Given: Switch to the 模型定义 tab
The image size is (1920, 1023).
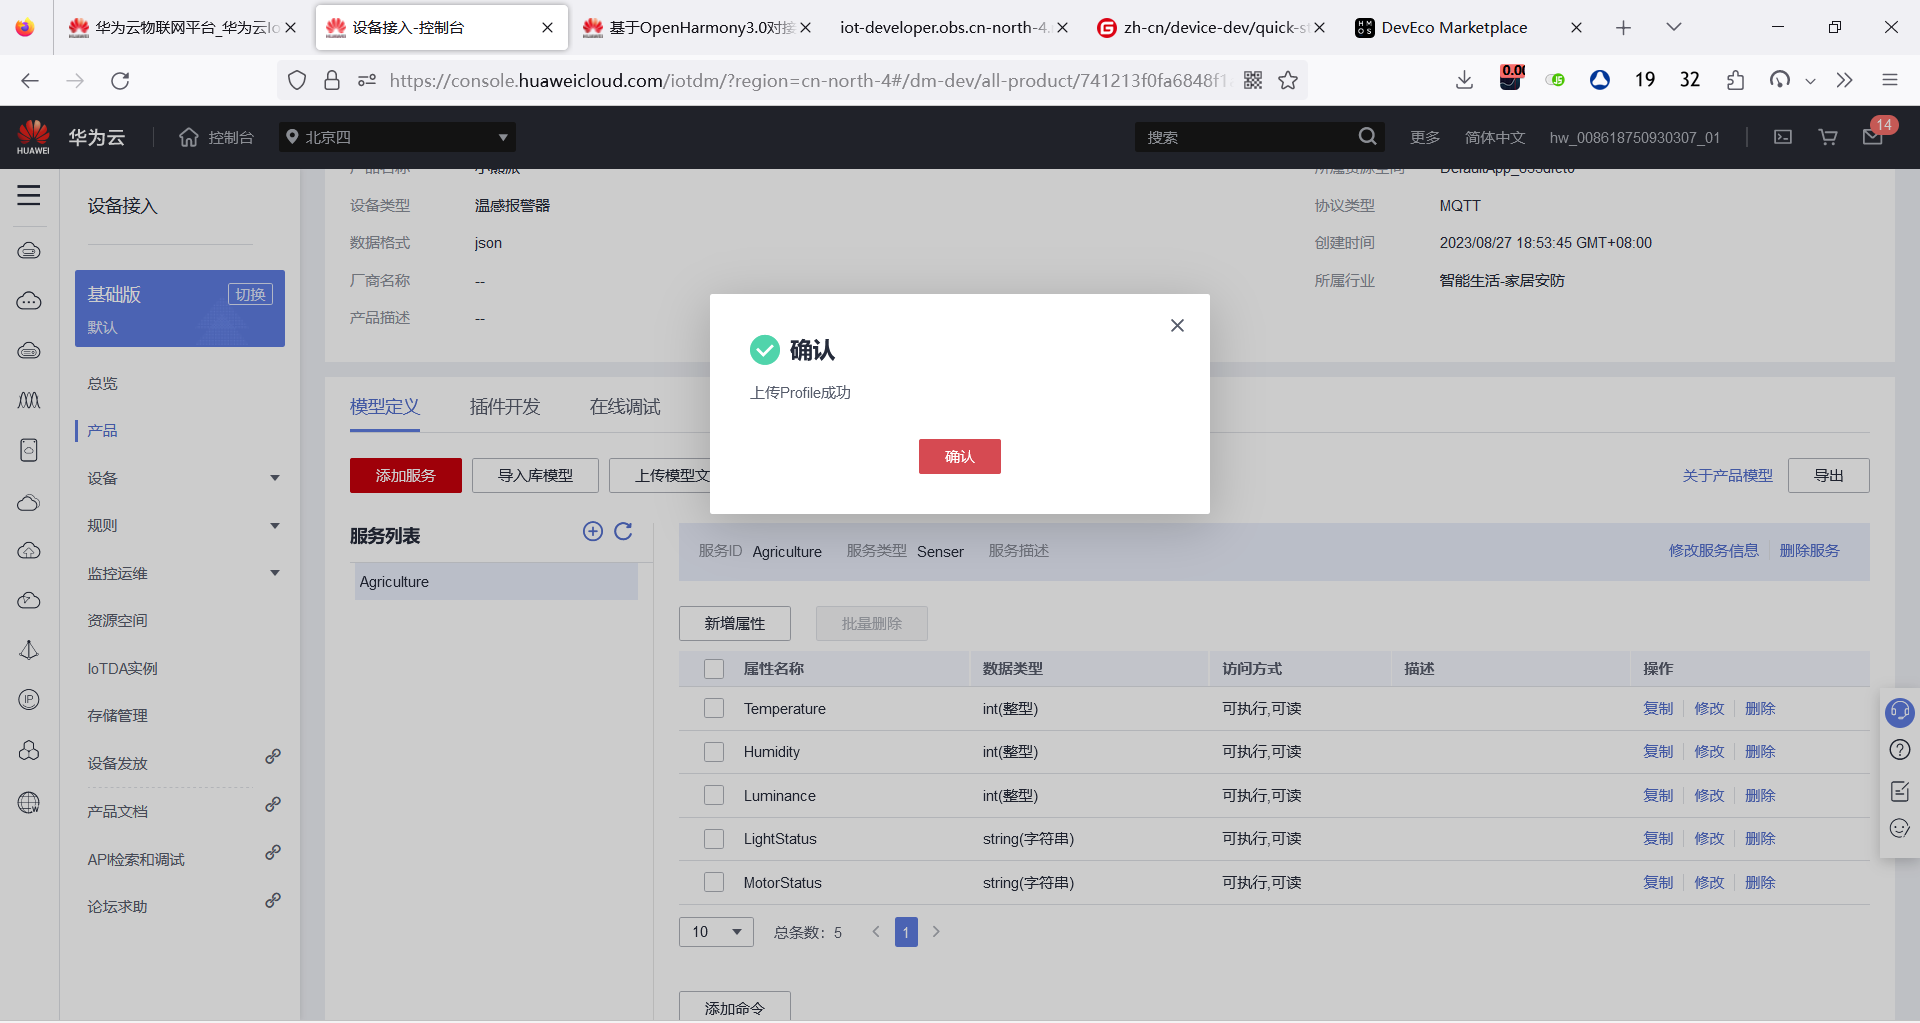Looking at the screenshot, I should [x=385, y=407].
